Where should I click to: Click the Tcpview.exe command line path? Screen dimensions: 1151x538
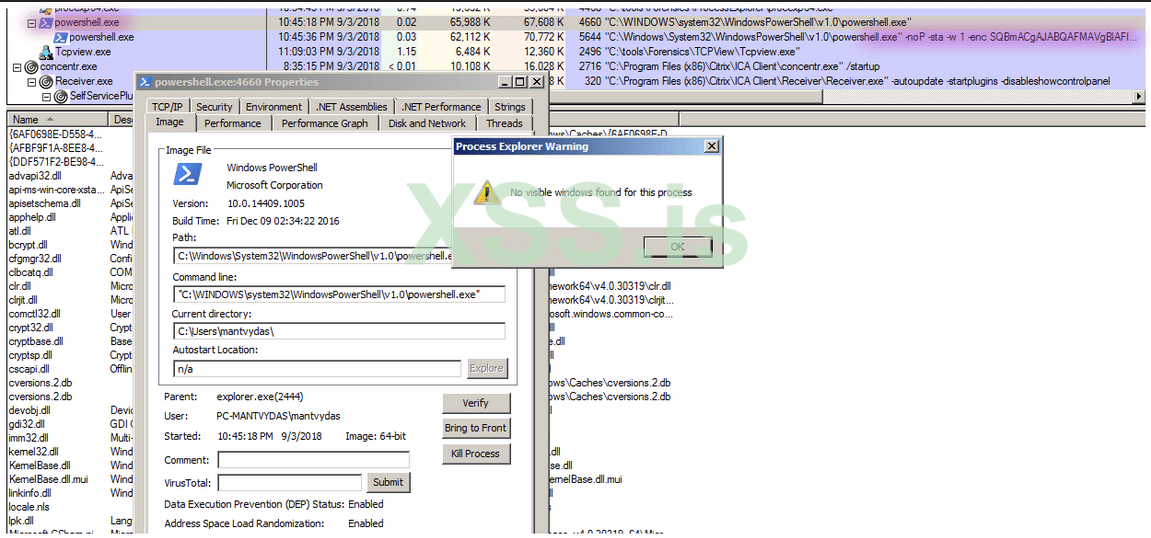pyautogui.click(x=701, y=51)
